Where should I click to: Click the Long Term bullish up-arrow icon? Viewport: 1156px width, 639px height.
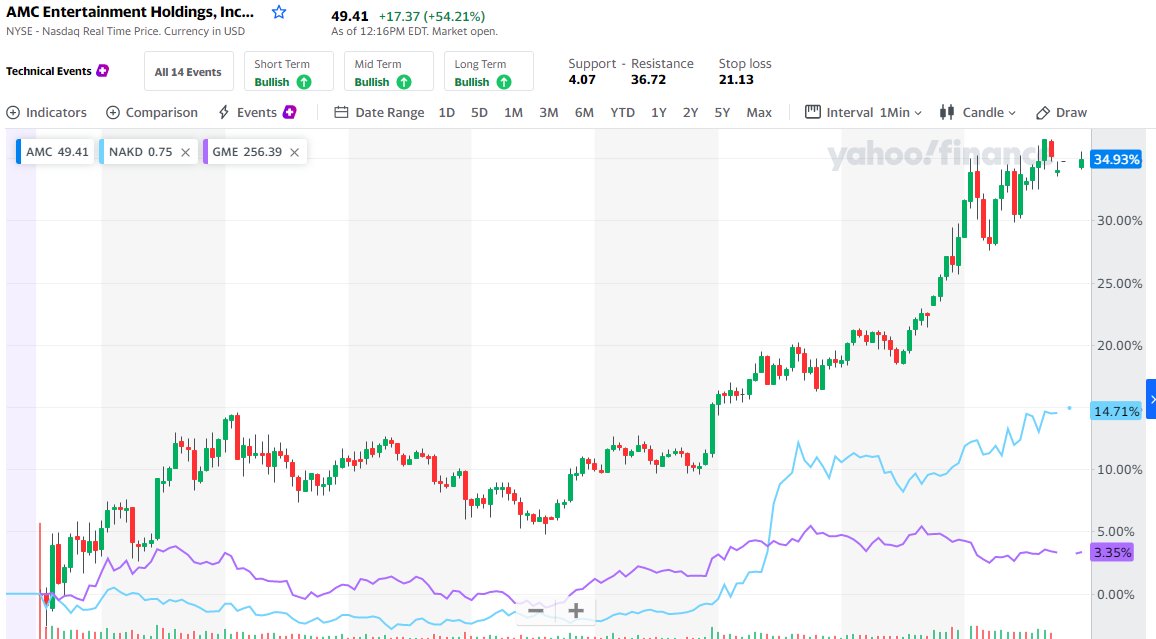point(504,82)
